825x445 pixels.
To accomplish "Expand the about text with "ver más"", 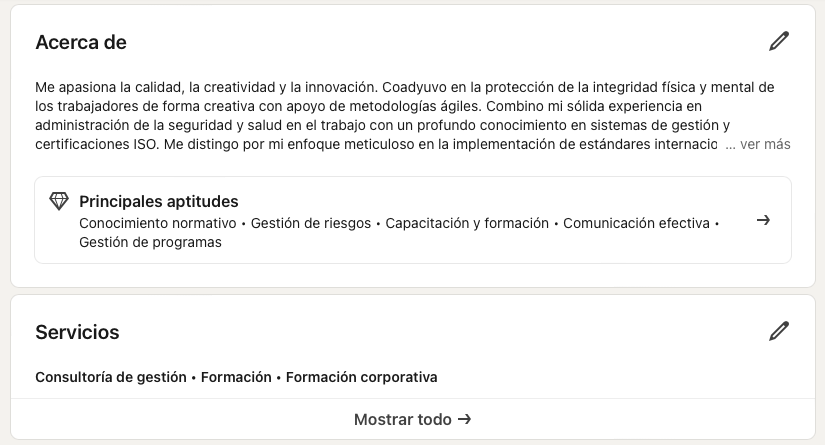I will tap(765, 144).
